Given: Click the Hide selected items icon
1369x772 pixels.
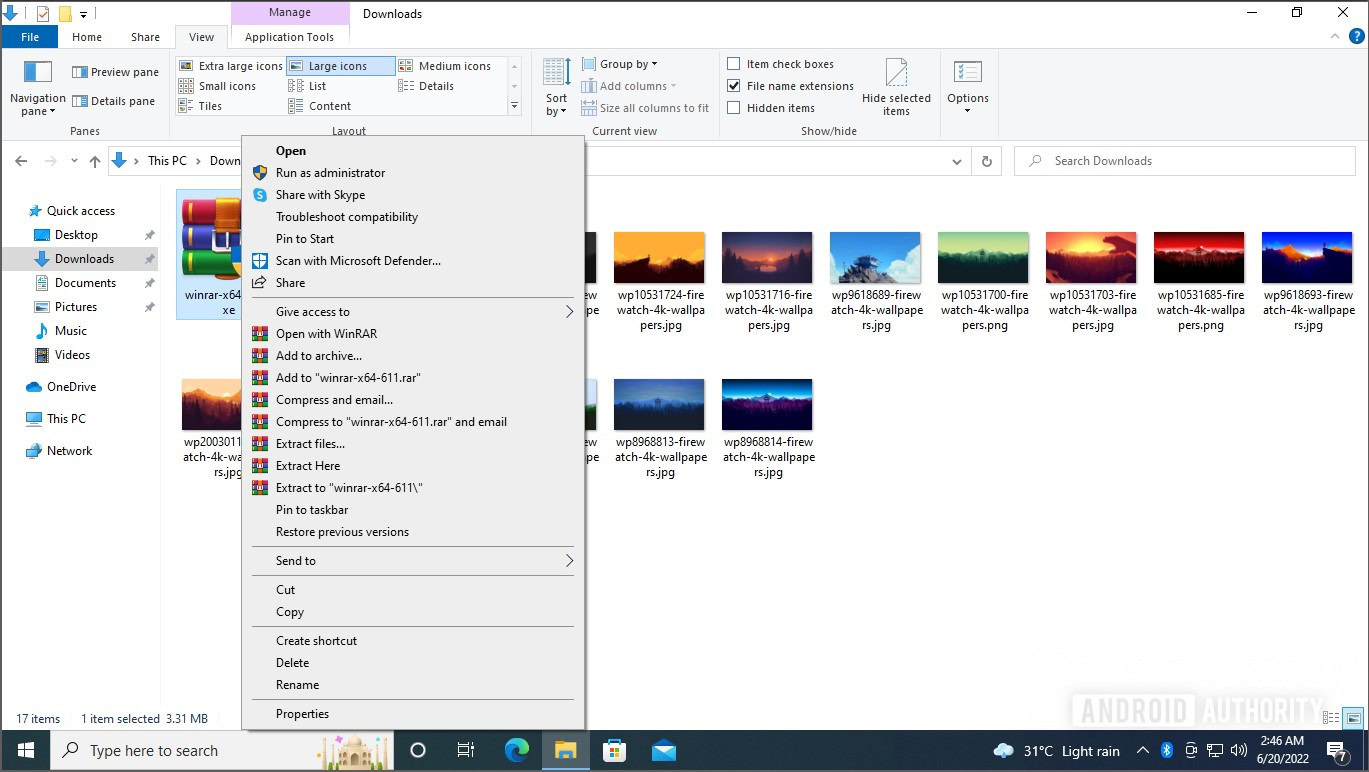Looking at the screenshot, I should coord(896,75).
